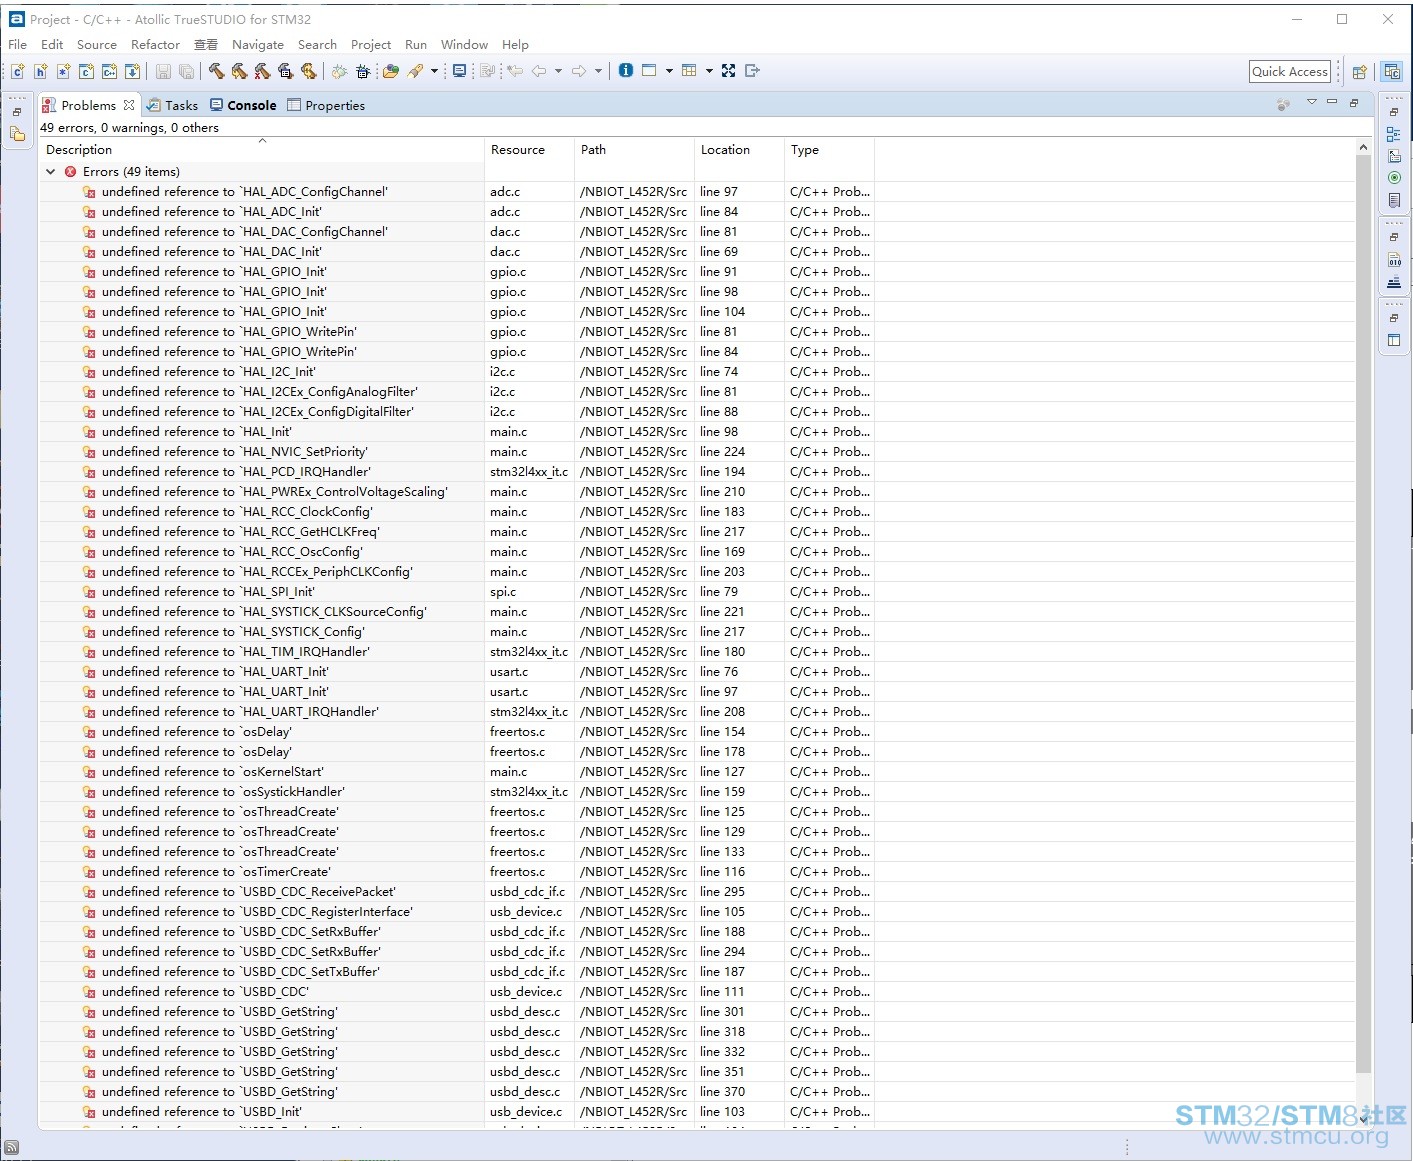Select error undefined reference to HAL_SPI_Init
1413x1161 pixels.
click(697, 592)
